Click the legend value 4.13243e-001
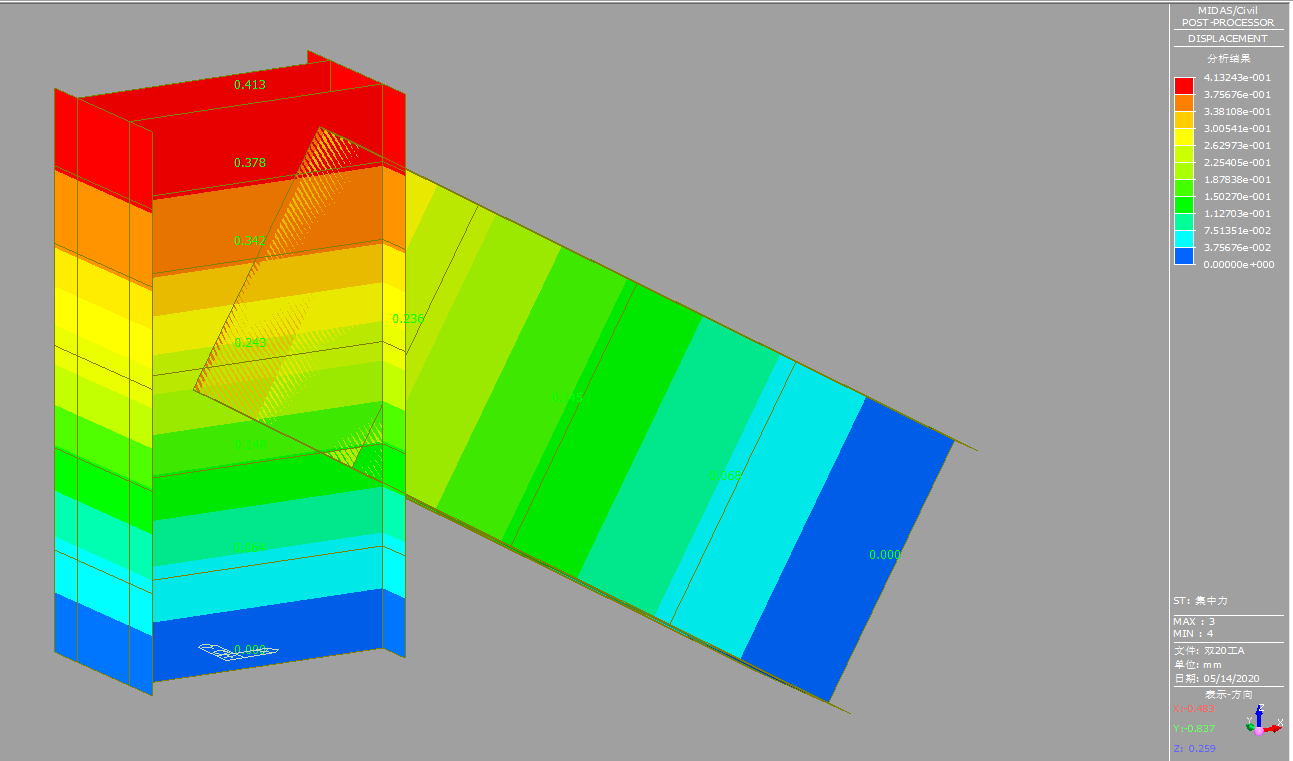The height and width of the screenshot is (761, 1293). coord(1238,78)
